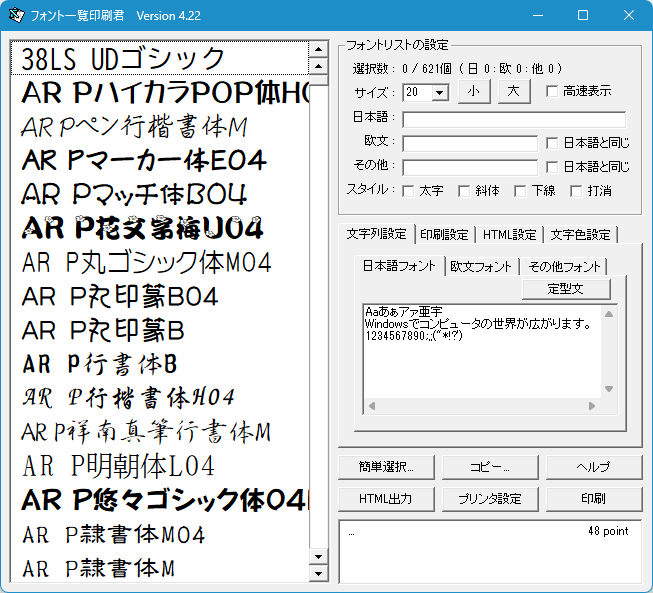The width and height of the screenshot is (653, 593).
Task: Select font AR P行楷書体H04
Action: click(160, 398)
